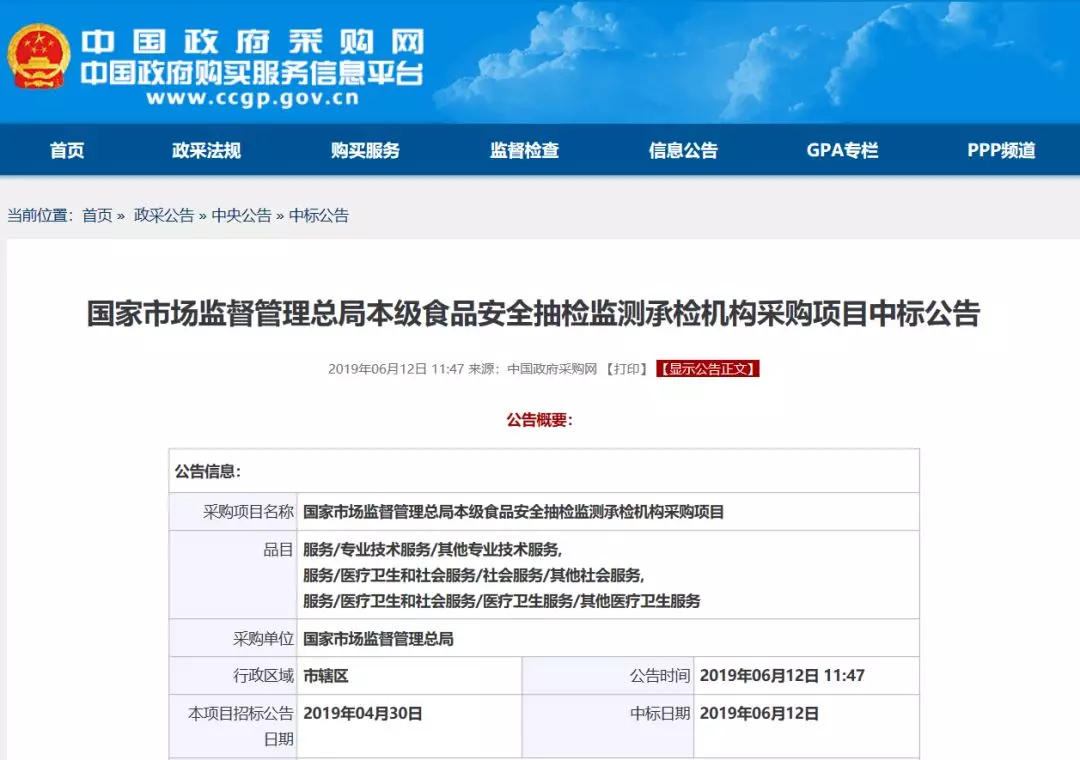
Task: Click the national emblem logo
Action: (39, 57)
